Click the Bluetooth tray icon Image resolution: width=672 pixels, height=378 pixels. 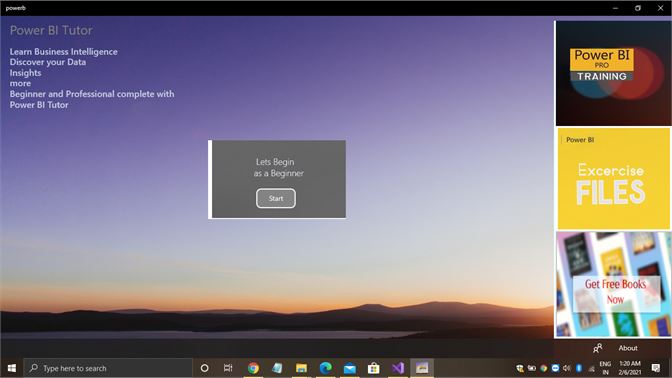(579, 368)
